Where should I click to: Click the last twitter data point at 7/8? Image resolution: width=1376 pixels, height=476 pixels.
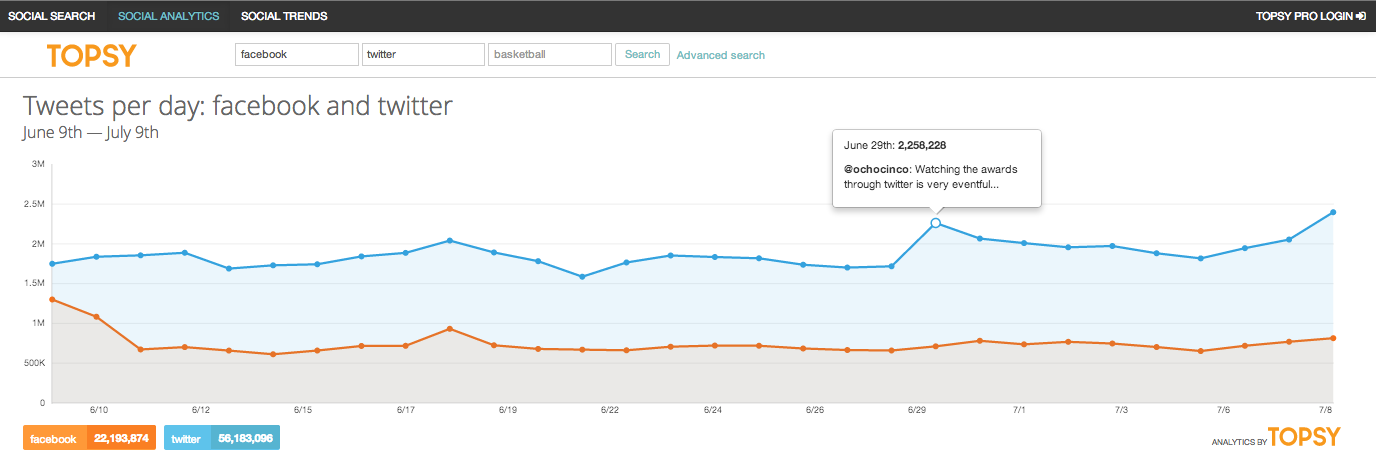pyautogui.click(x=1333, y=212)
